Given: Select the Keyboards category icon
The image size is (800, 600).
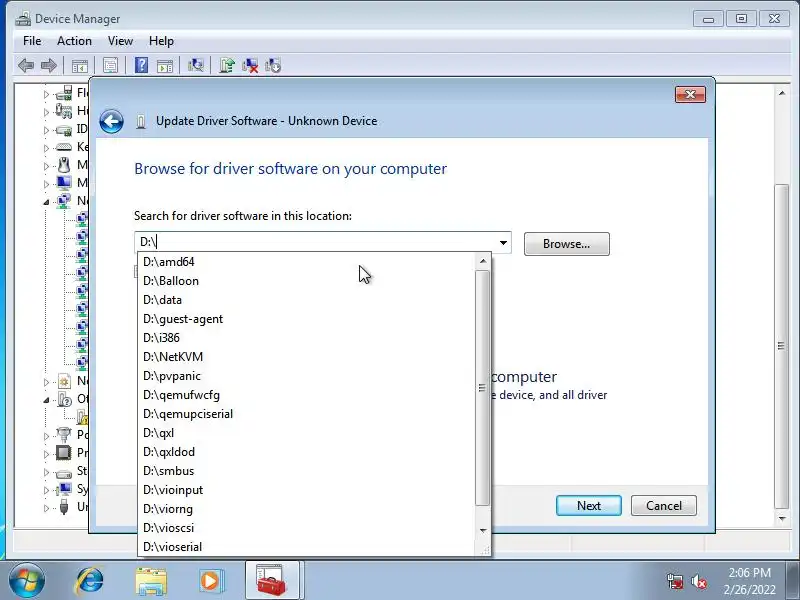Looking at the screenshot, I should point(64,147).
